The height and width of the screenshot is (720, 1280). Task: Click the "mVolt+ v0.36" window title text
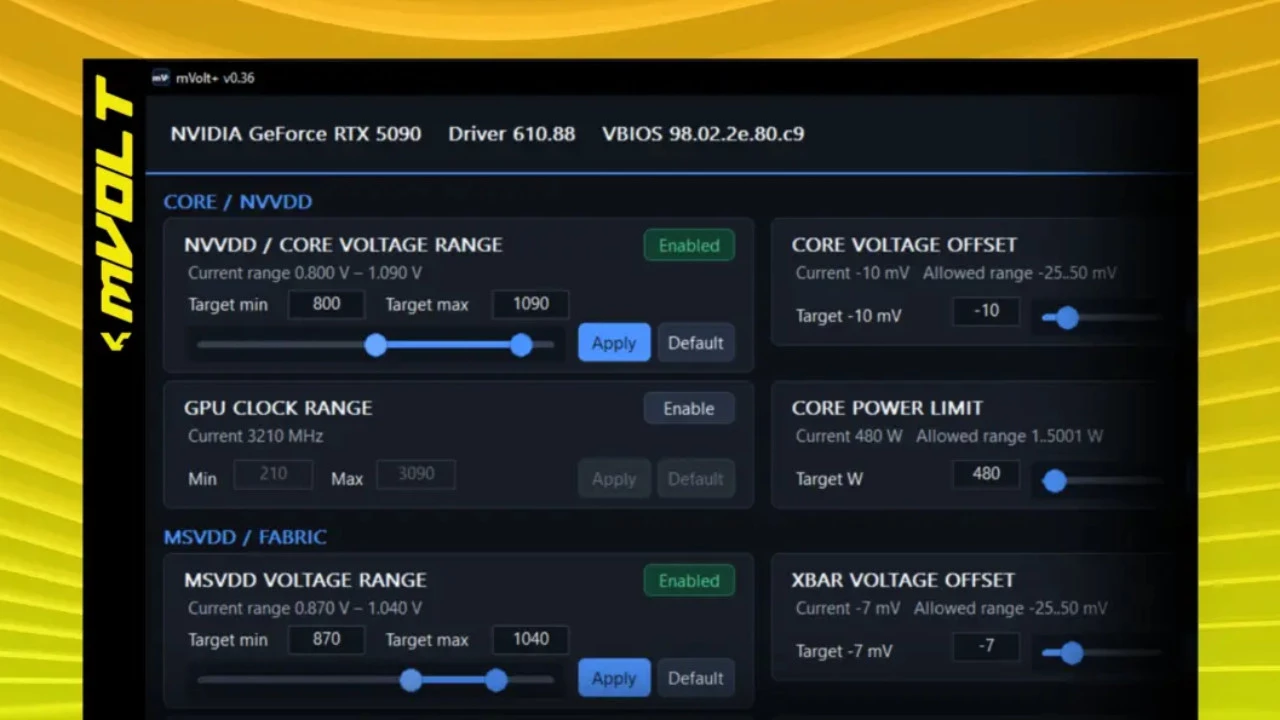coord(215,78)
